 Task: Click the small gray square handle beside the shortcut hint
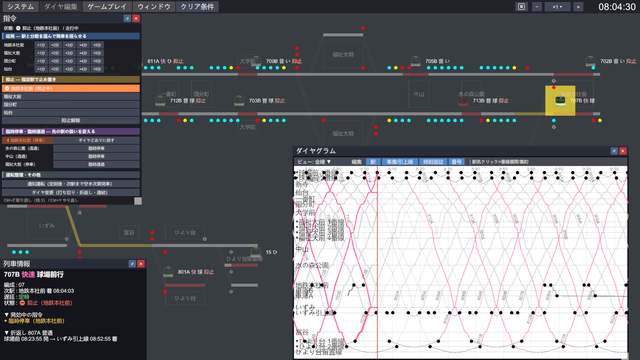[x=138, y=201]
